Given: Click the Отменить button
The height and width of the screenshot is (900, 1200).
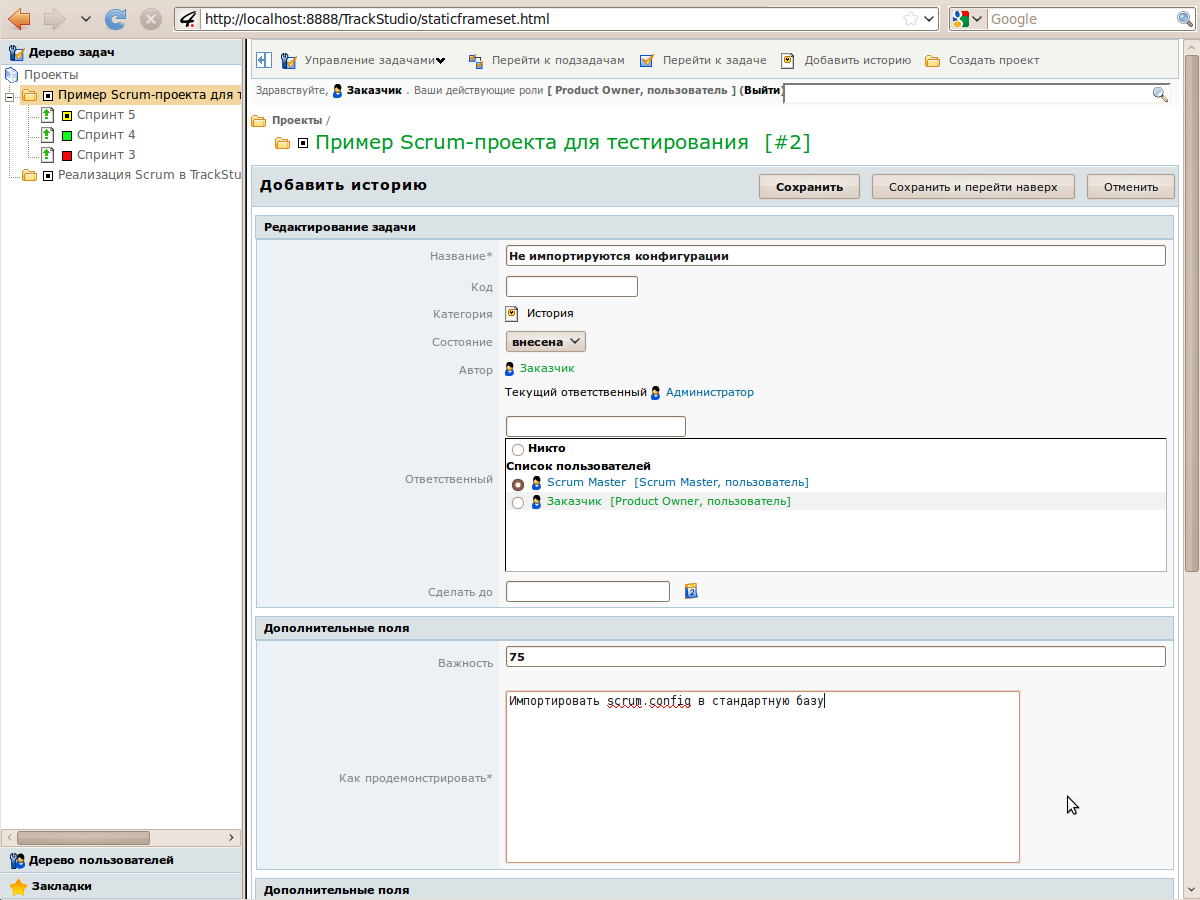Looking at the screenshot, I should [1130, 187].
